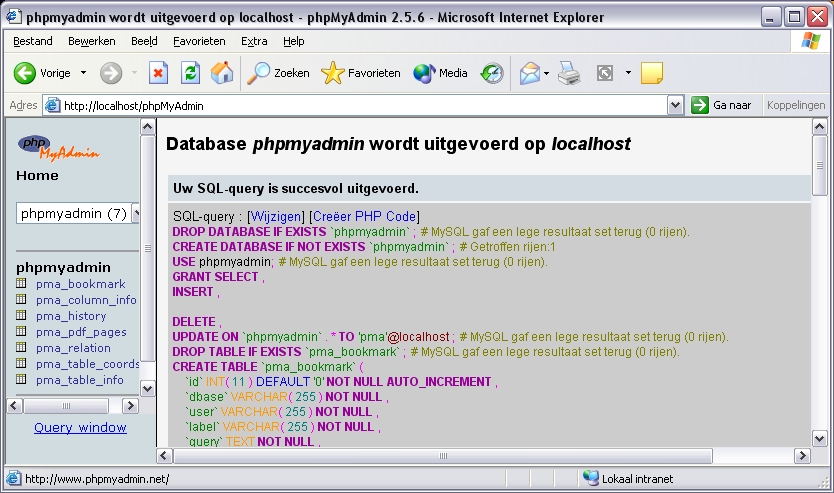Click main pane vertical scrollbar down arrow
Image resolution: width=834 pixels, height=493 pixels.
click(x=819, y=439)
